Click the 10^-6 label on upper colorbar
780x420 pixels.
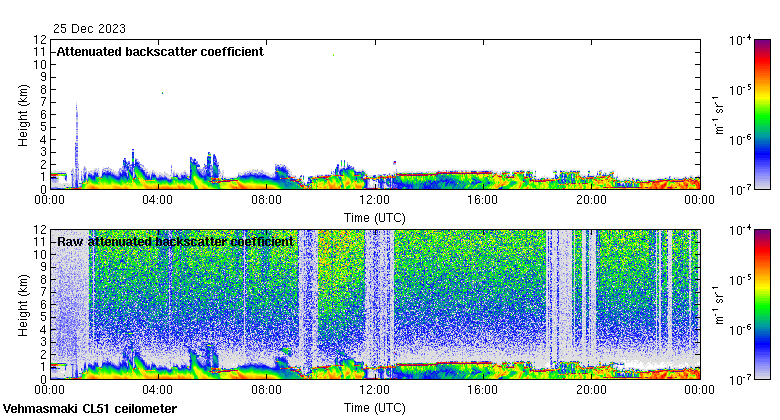(740, 140)
